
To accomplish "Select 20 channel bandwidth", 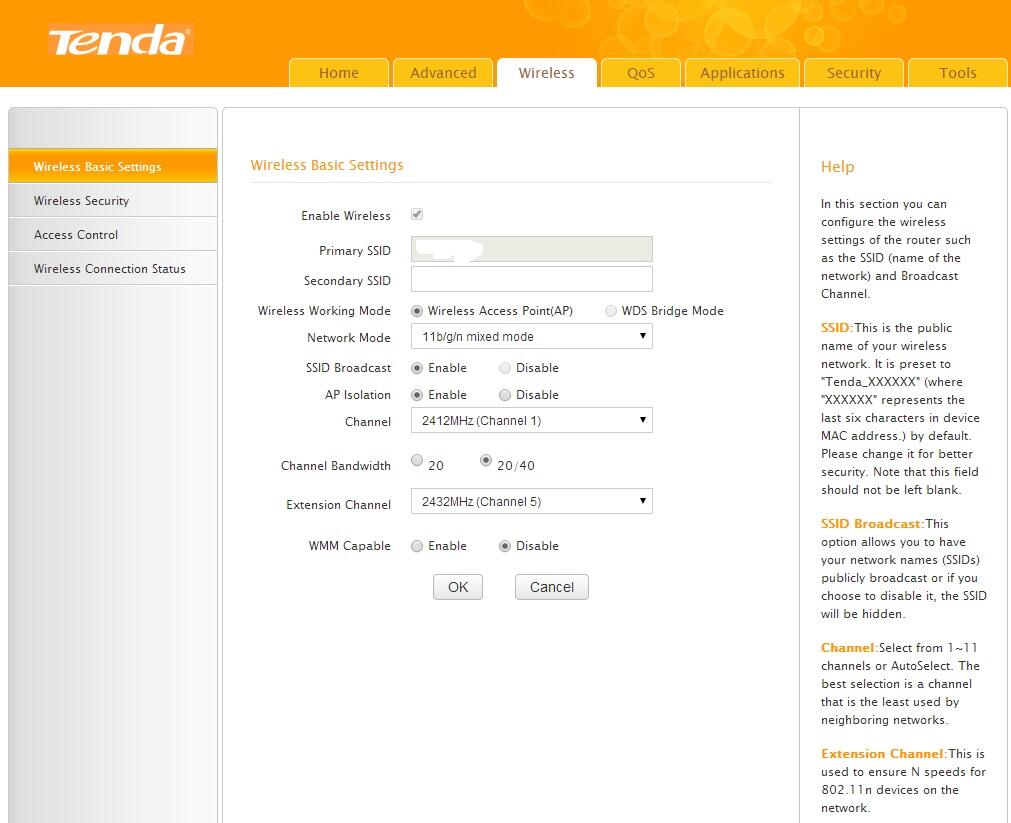I will click(x=417, y=460).
